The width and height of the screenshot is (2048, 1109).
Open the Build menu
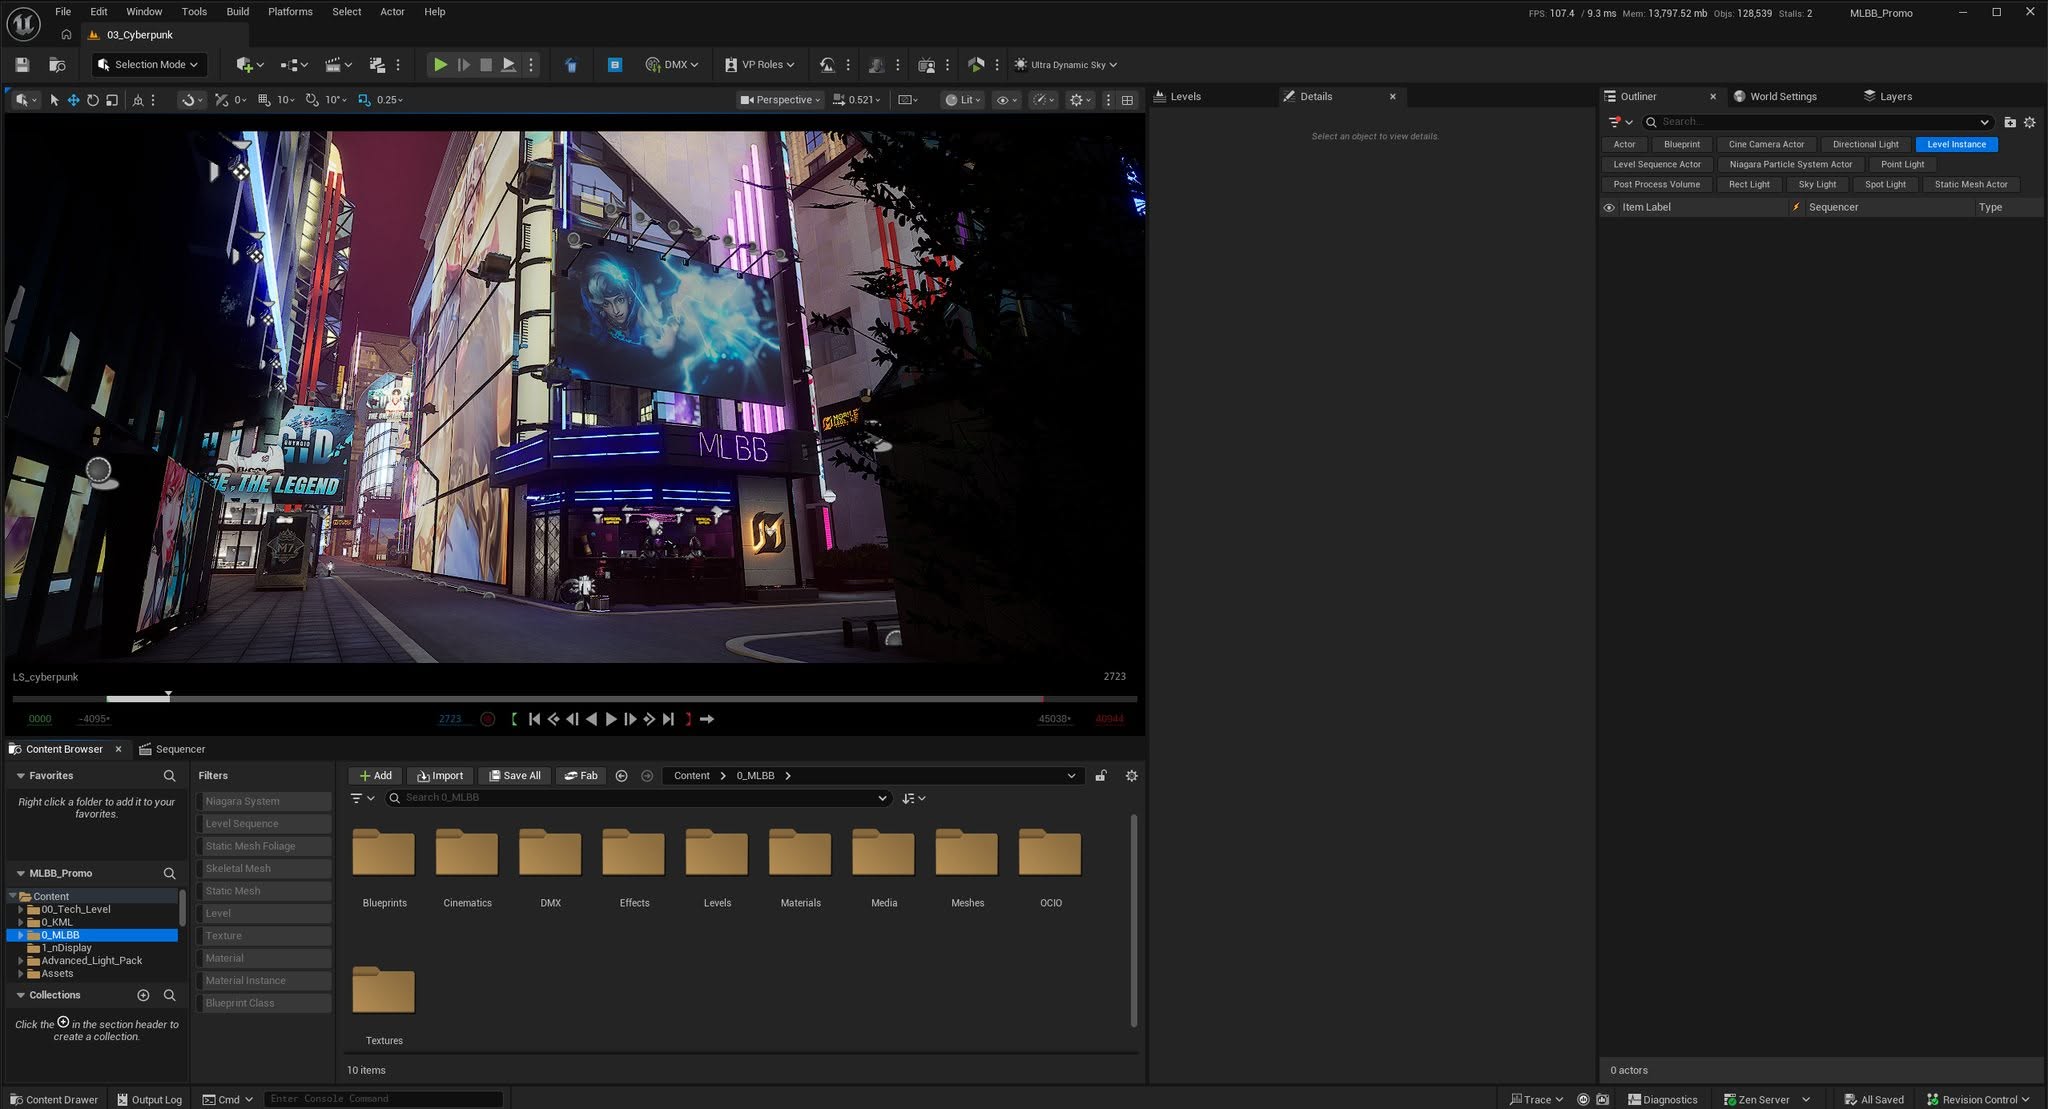237,12
